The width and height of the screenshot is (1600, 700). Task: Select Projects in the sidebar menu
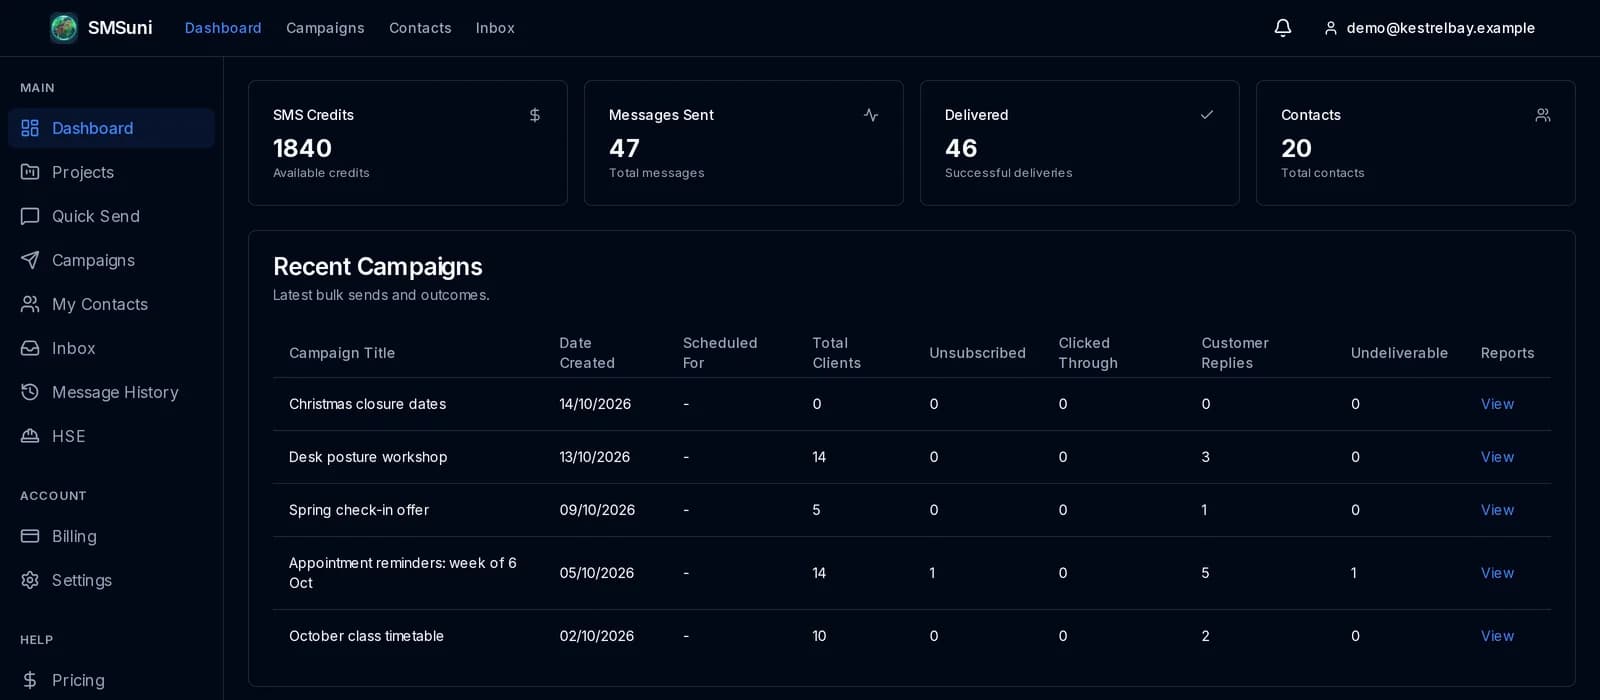point(111,172)
